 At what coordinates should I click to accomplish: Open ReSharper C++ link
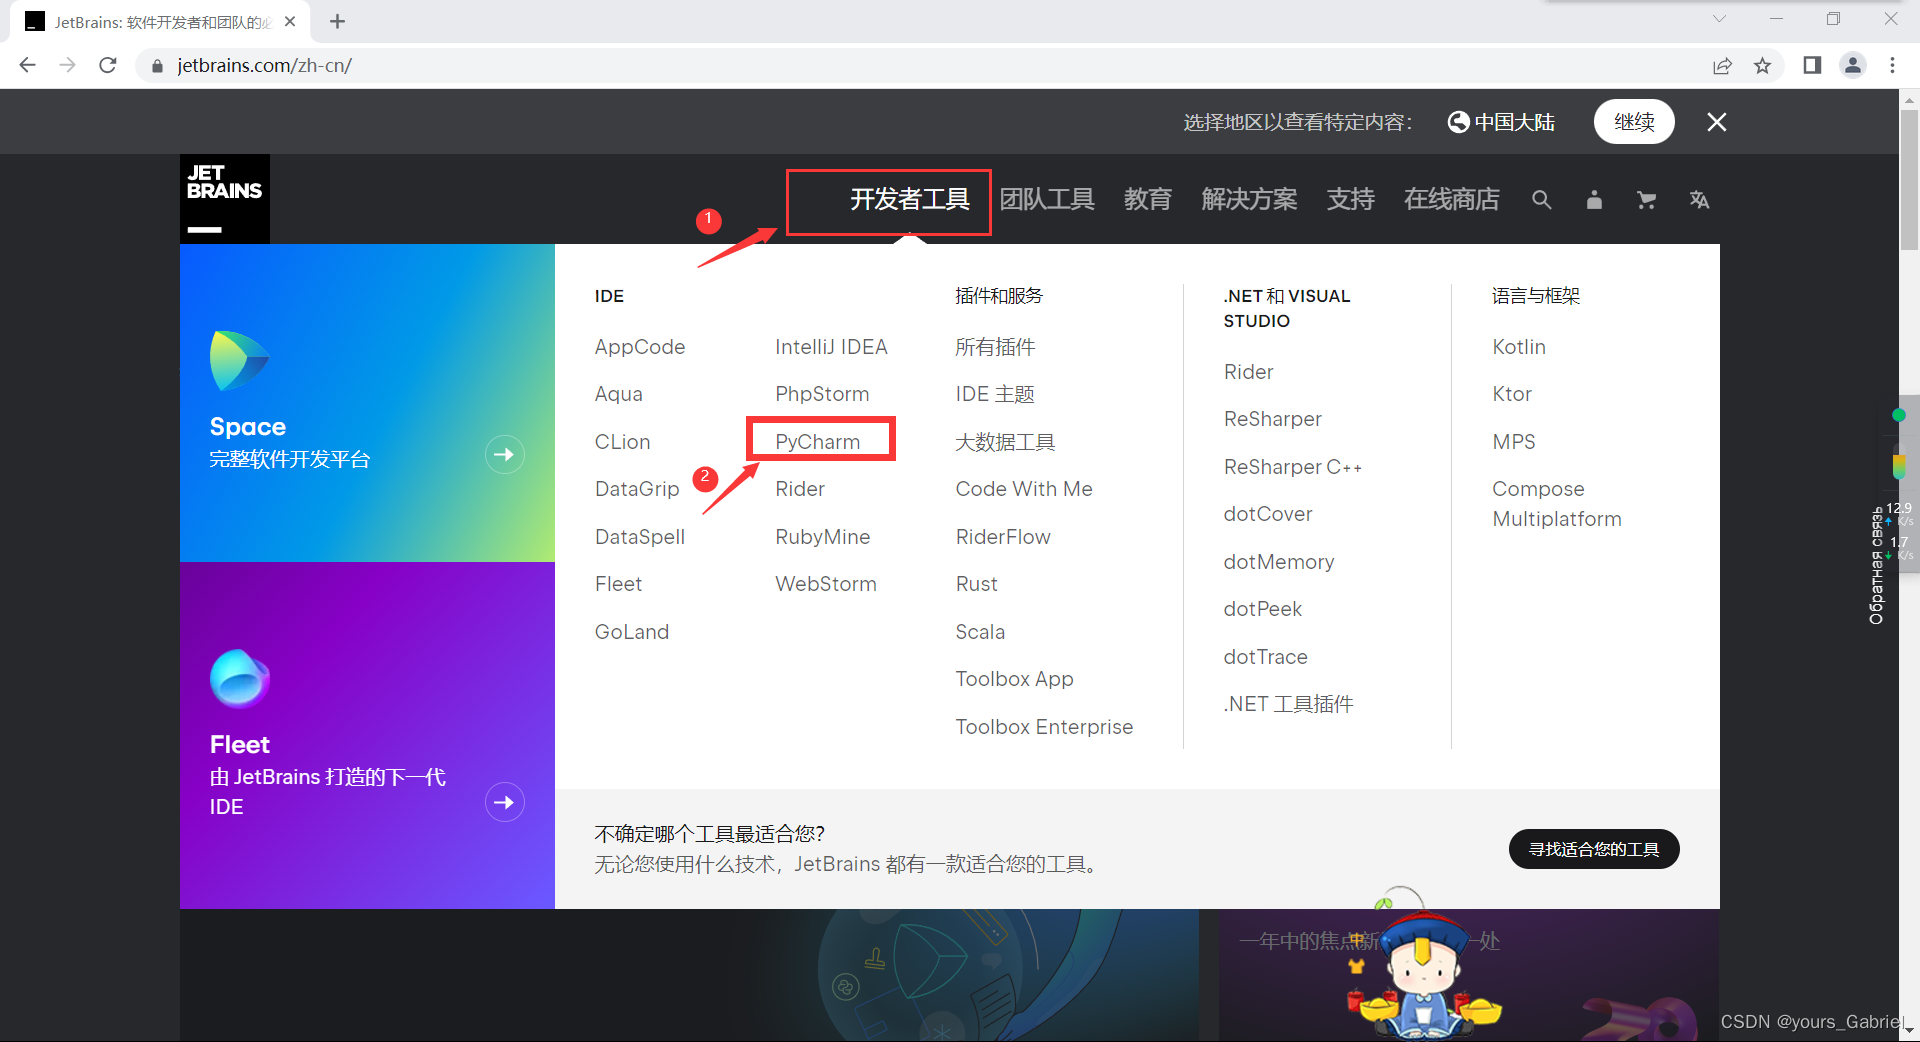(1292, 467)
